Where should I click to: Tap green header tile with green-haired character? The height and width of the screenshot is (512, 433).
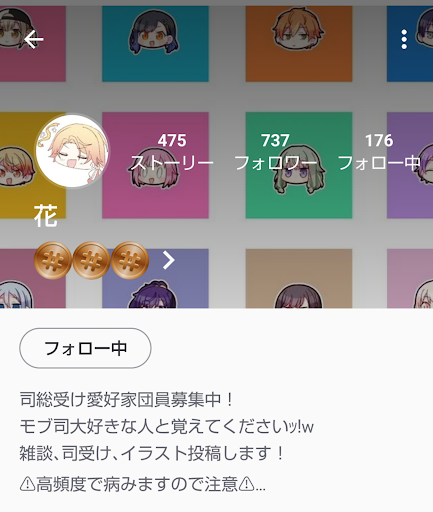pos(299,165)
